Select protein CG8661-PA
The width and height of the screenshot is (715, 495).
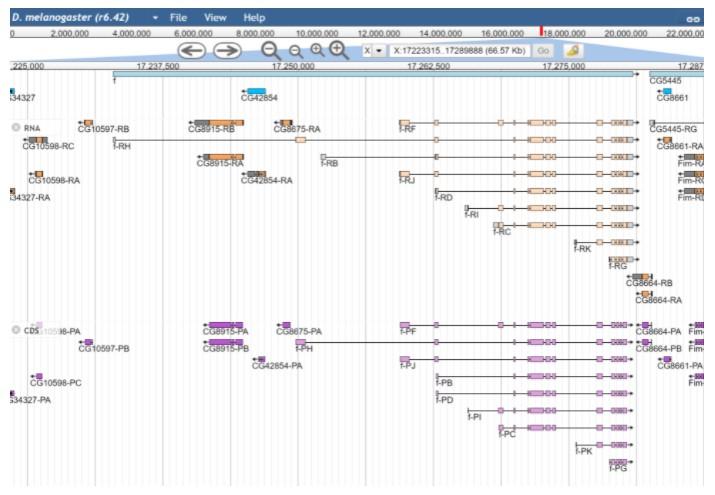(667, 359)
